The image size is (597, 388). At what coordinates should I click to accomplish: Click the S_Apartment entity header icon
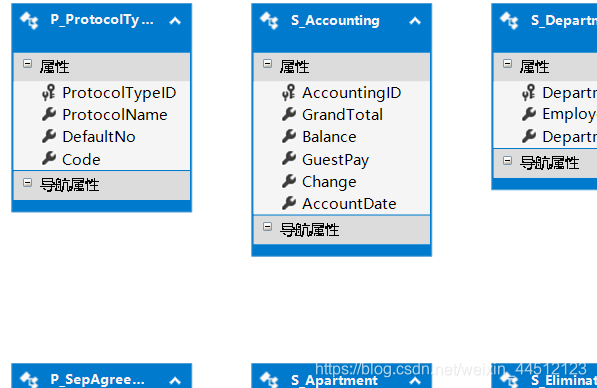click(x=270, y=380)
